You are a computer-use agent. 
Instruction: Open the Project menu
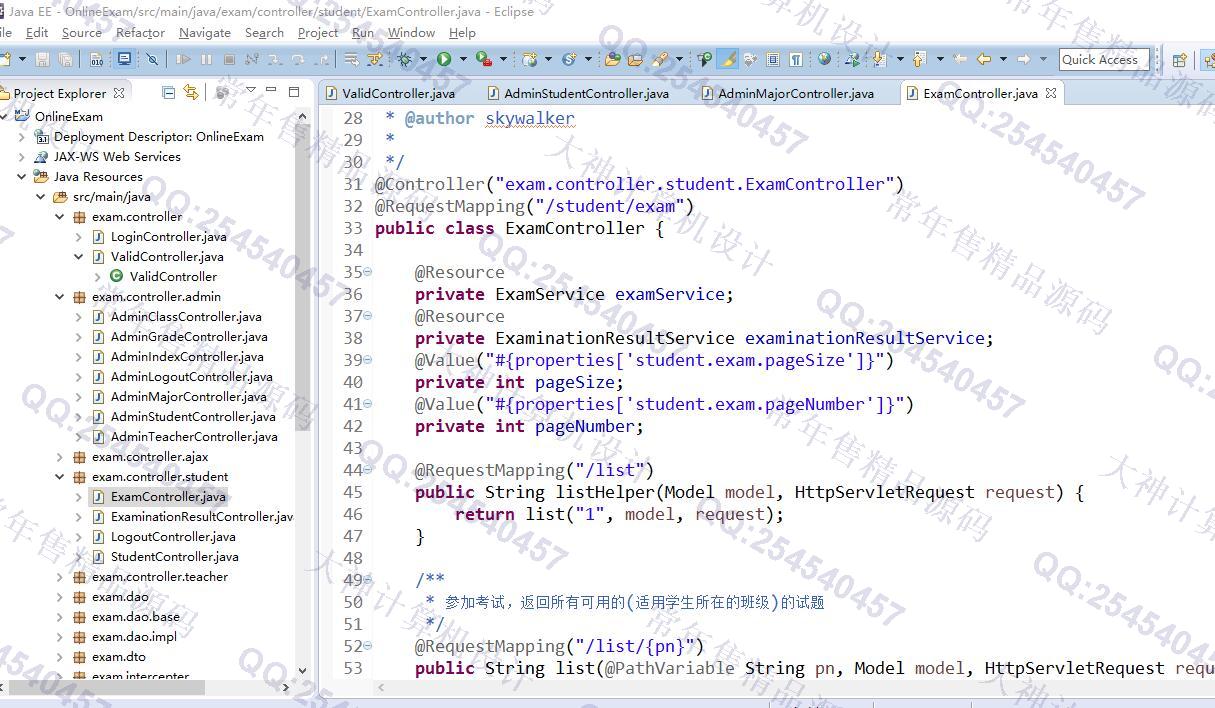tap(318, 32)
